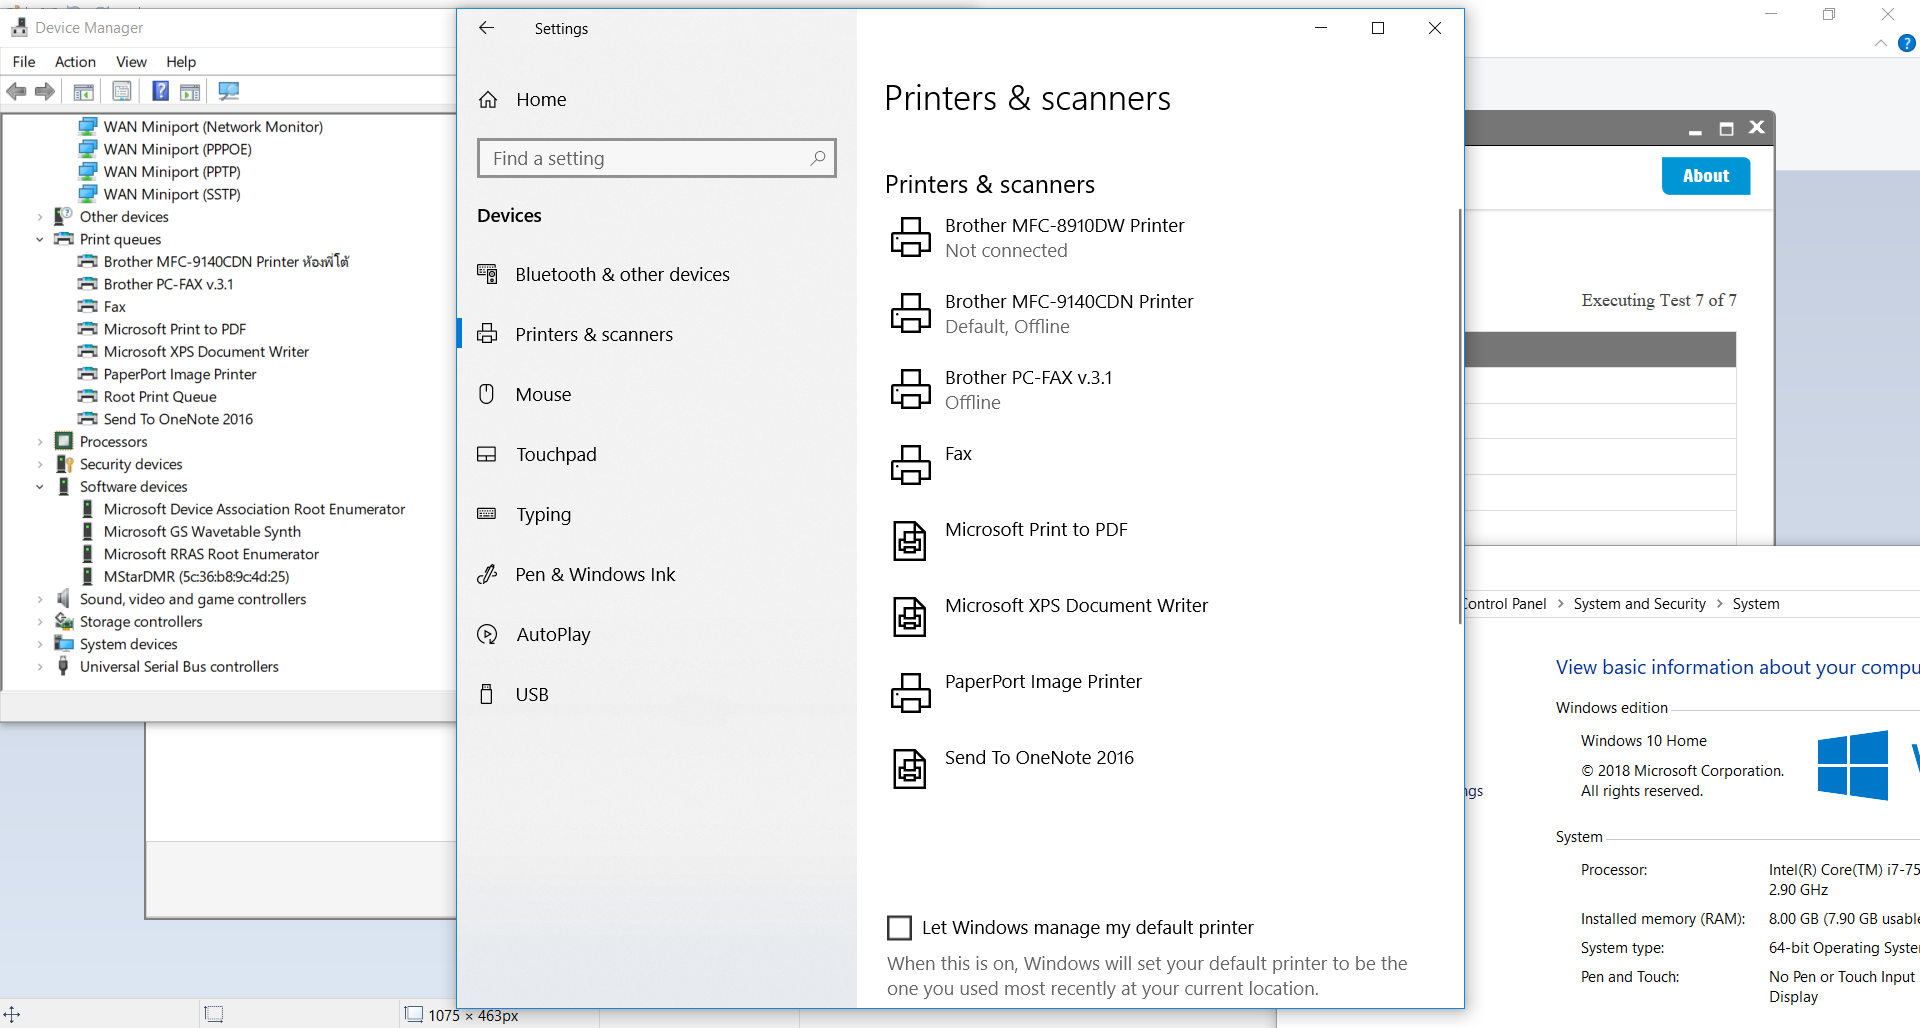Open Control Panel from the breadcrumb
This screenshot has height=1028, width=1920.
point(1505,604)
